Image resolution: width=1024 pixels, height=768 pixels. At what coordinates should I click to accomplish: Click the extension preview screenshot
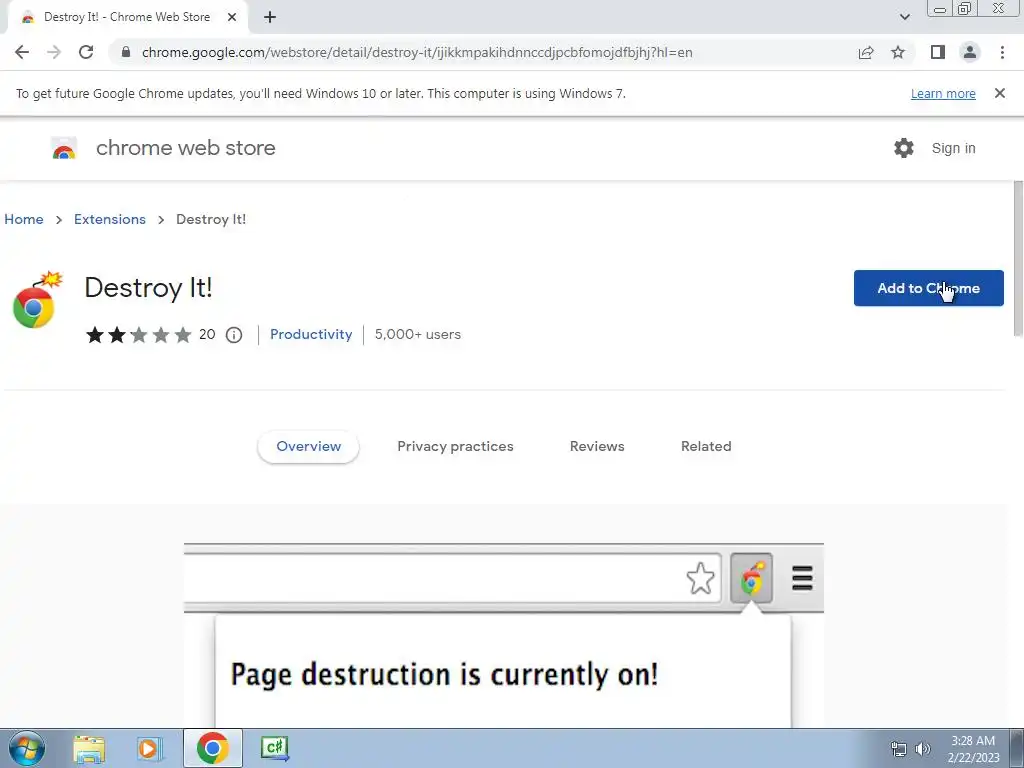point(504,635)
